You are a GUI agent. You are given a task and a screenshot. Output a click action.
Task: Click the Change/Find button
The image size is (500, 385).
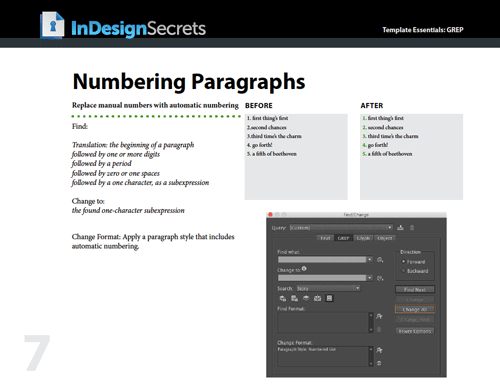click(415, 320)
